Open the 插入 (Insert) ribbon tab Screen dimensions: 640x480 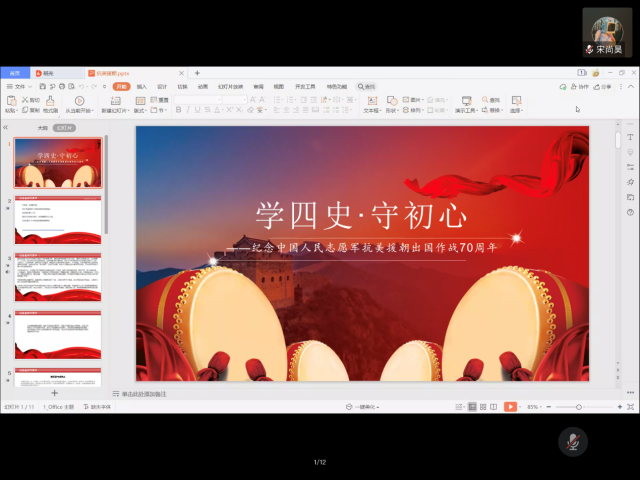click(x=142, y=87)
